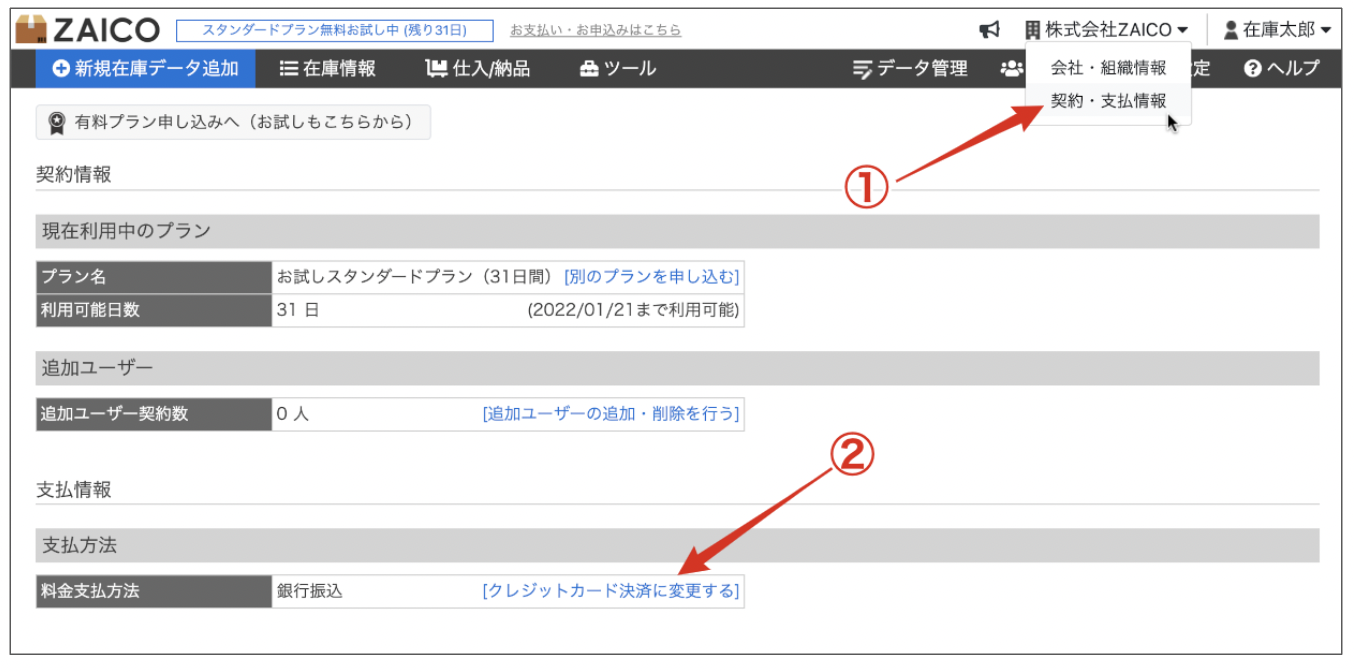This screenshot has height=672, width=1354.
Task: Click the plus icon on 新規在庫データ追加
Action: [x=61, y=69]
